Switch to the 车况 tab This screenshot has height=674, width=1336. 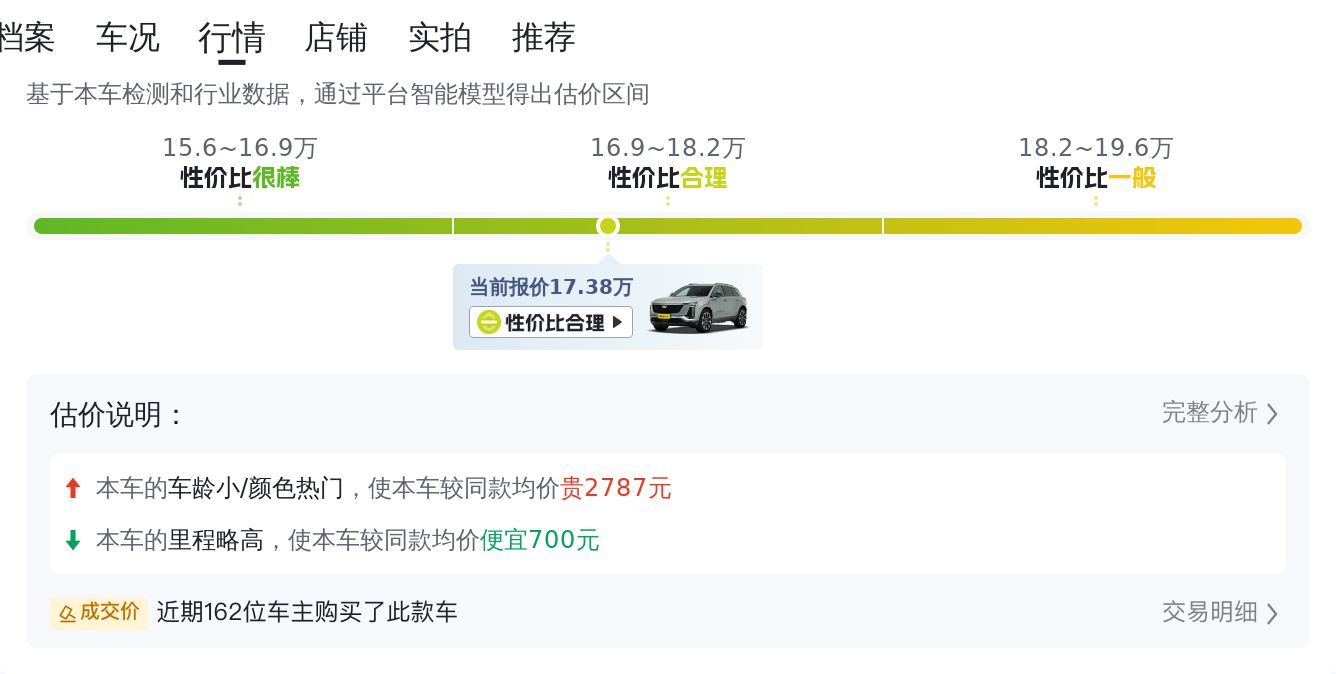point(127,38)
